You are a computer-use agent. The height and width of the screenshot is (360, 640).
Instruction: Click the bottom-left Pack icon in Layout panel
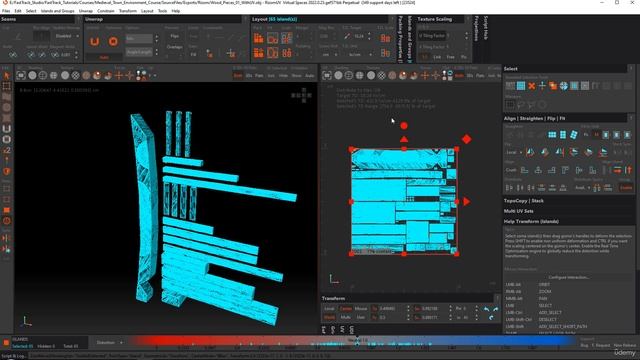258,53
